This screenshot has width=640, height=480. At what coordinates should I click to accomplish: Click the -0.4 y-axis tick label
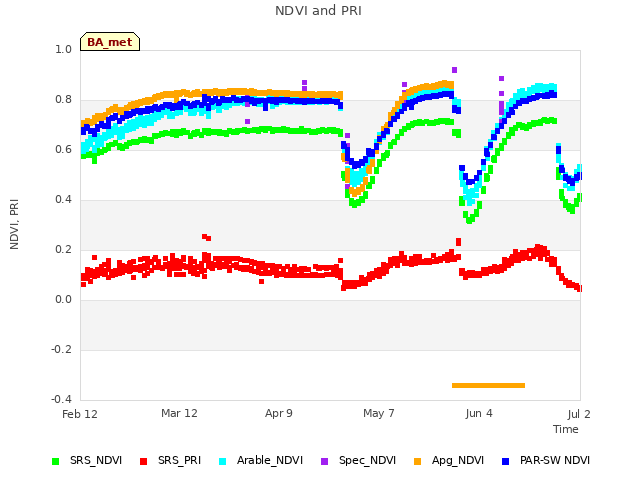coord(61,399)
